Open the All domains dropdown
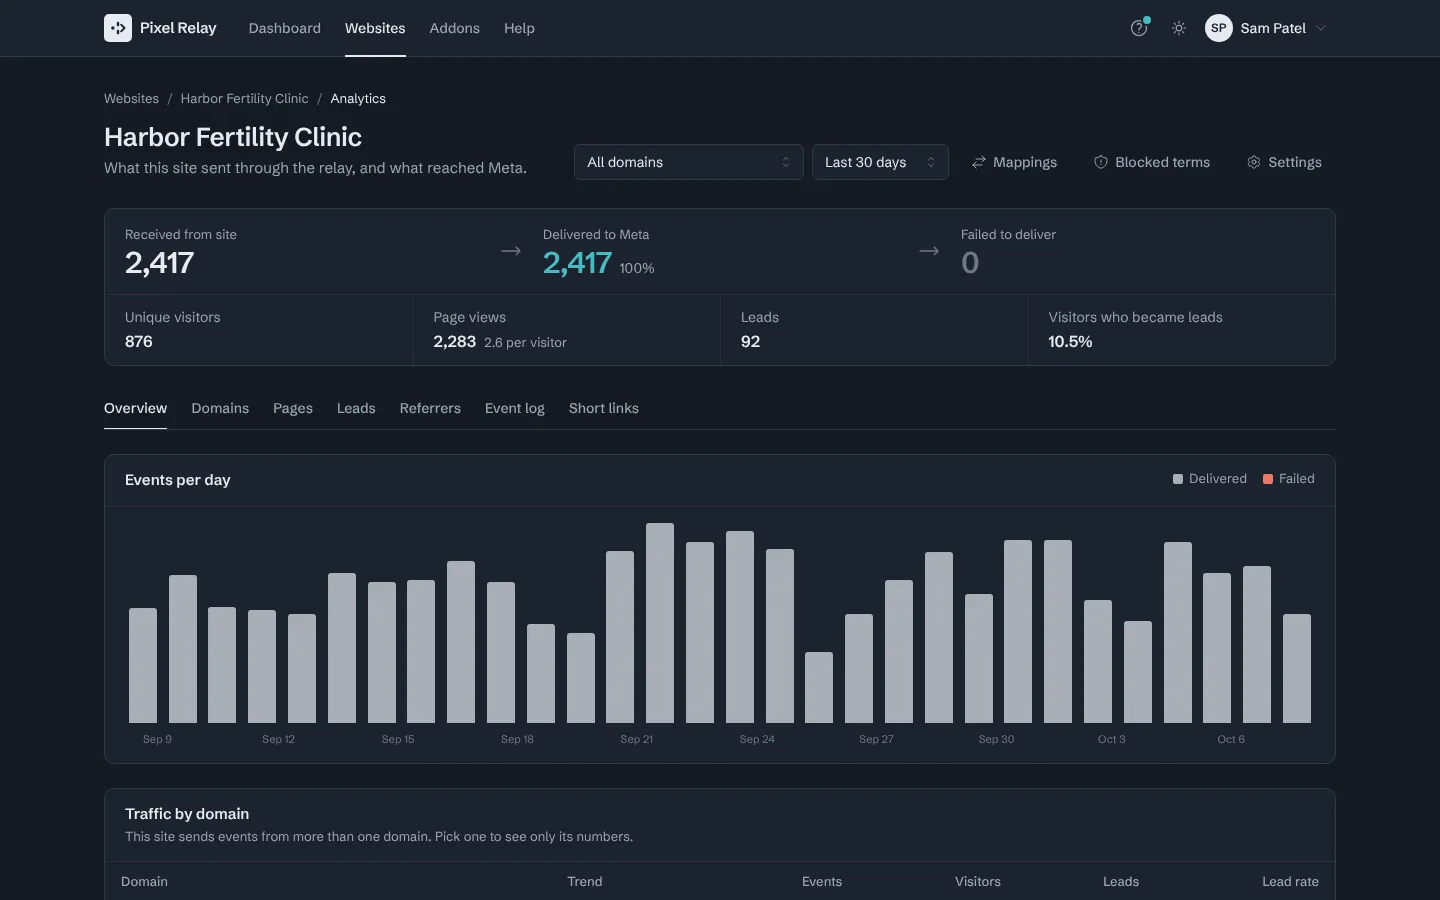Screen dimensions: 1440x900 click(688, 162)
